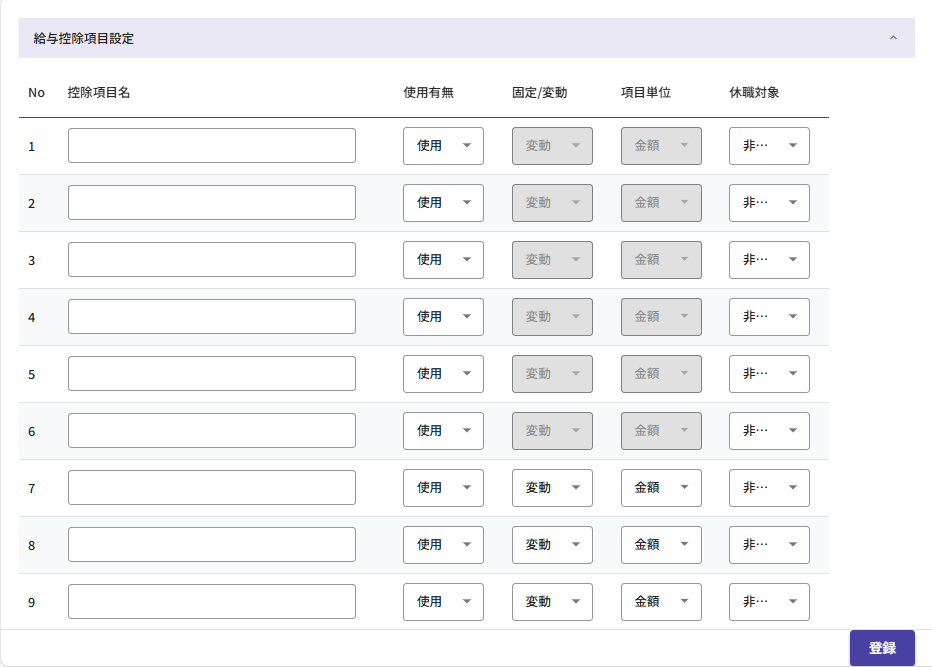Open the 休職対象 dropdown in row 3
Image resolution: width=932 pixels, height=667 pixels.
click(x=769, y=260)
